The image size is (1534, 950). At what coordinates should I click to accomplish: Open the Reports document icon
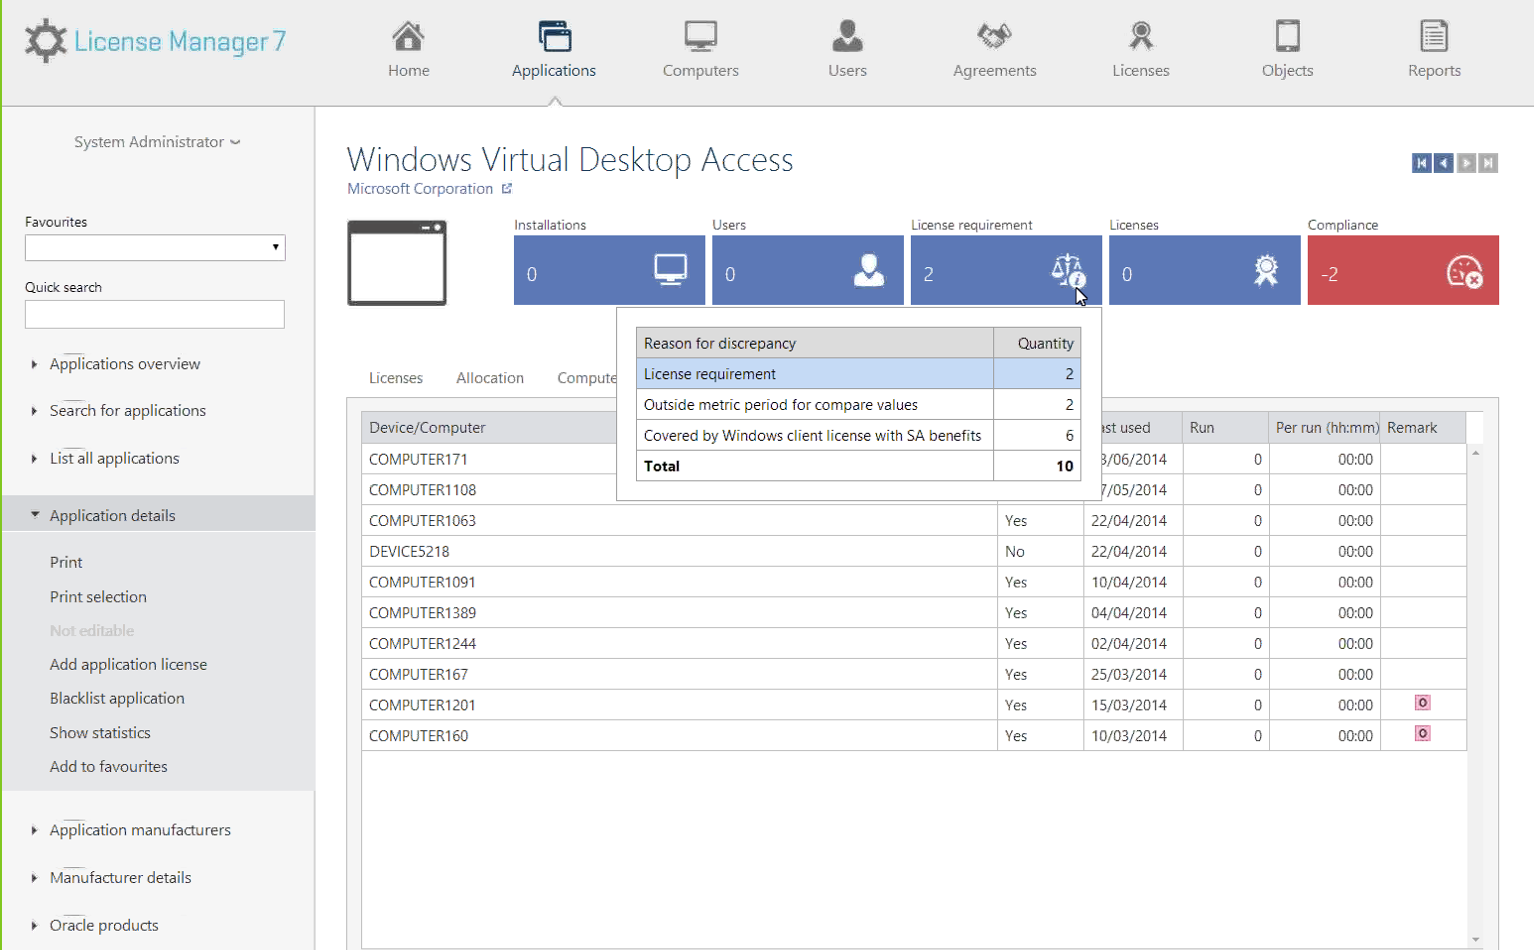pyautogui.click(x=1434, y=38)
